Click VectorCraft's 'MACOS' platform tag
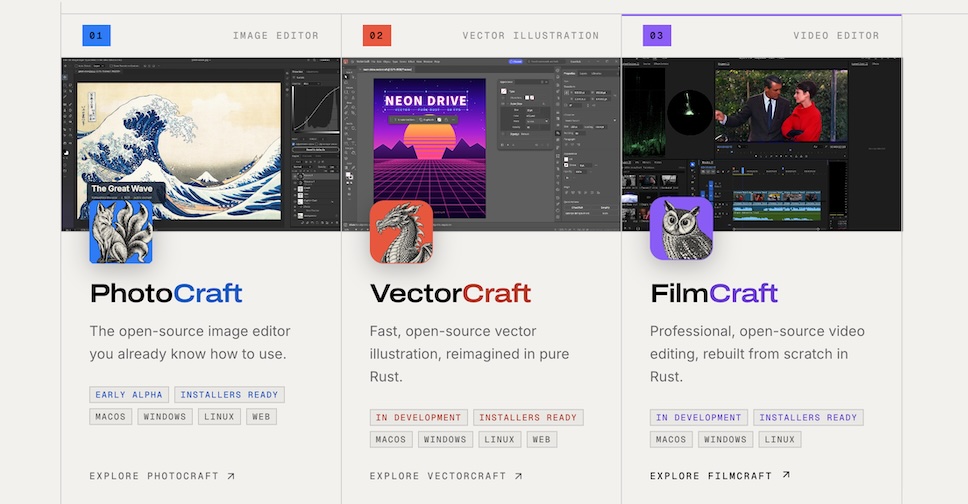This screenshot has width=968, height=504. point(391,440)
